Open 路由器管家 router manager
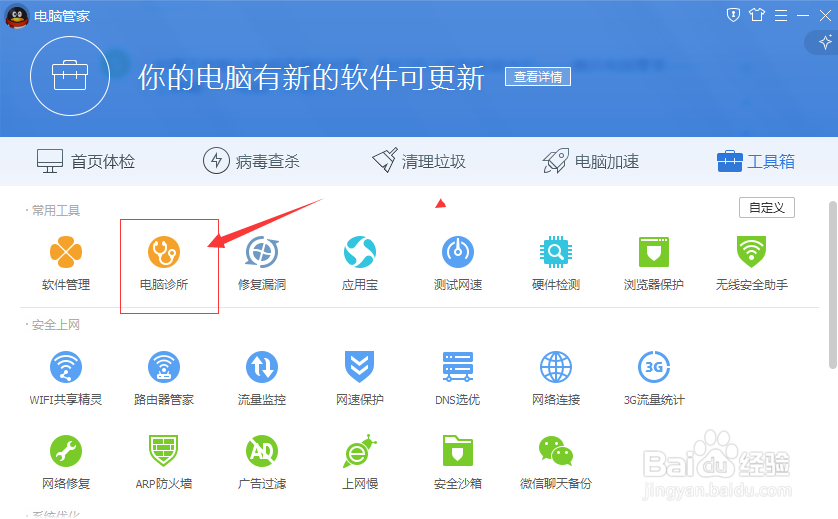The width and height of the screenshot is (838, 519). point(164,367)
